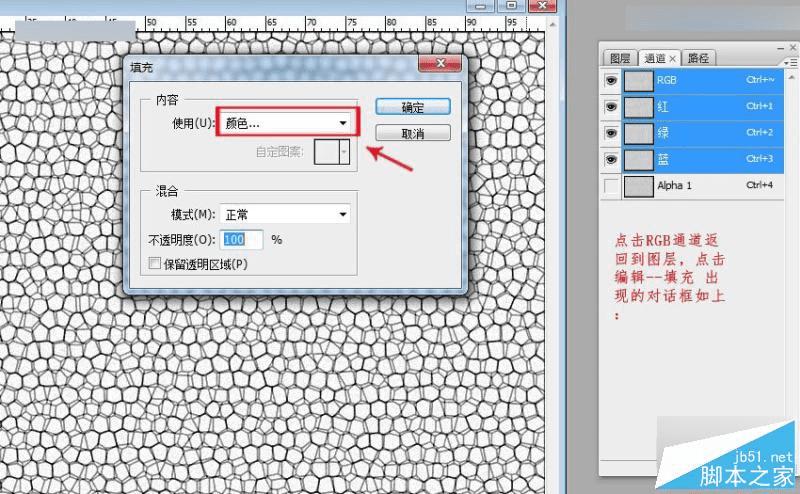800x494 pixels.
Task: Toggle visibility eye of 红 channel
Action: [611, 107]
